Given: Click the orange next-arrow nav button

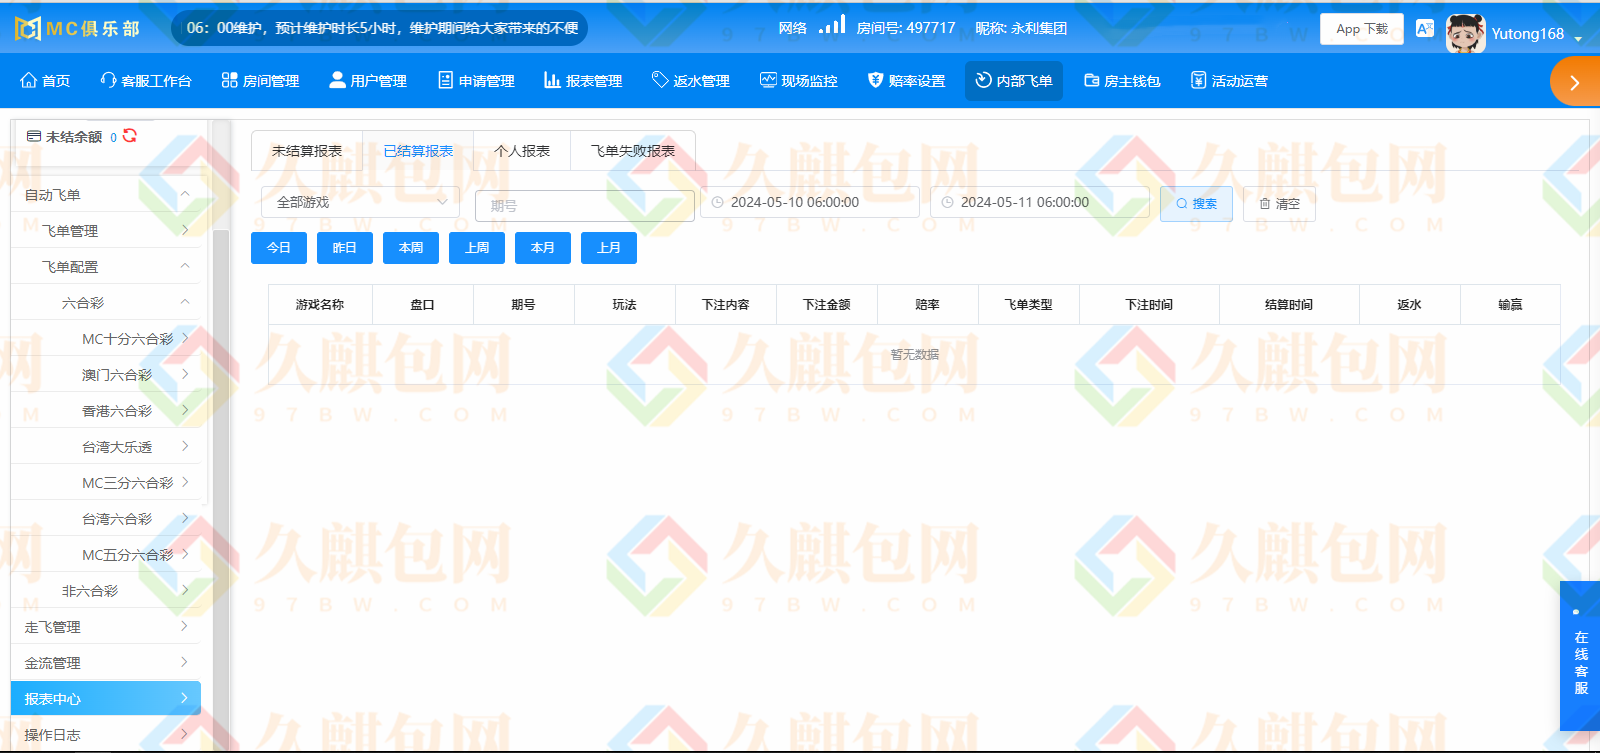Looking at the screenshot, I should click(1575, 82).
